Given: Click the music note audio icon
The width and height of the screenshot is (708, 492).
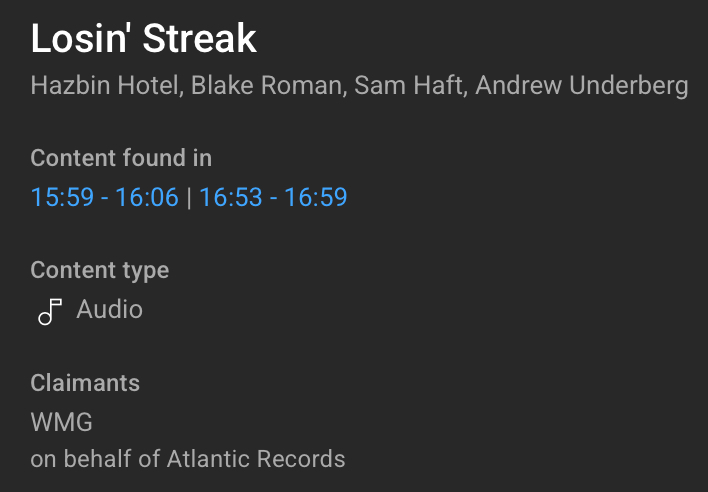Looking at the screenshot, I should [49, 312].
